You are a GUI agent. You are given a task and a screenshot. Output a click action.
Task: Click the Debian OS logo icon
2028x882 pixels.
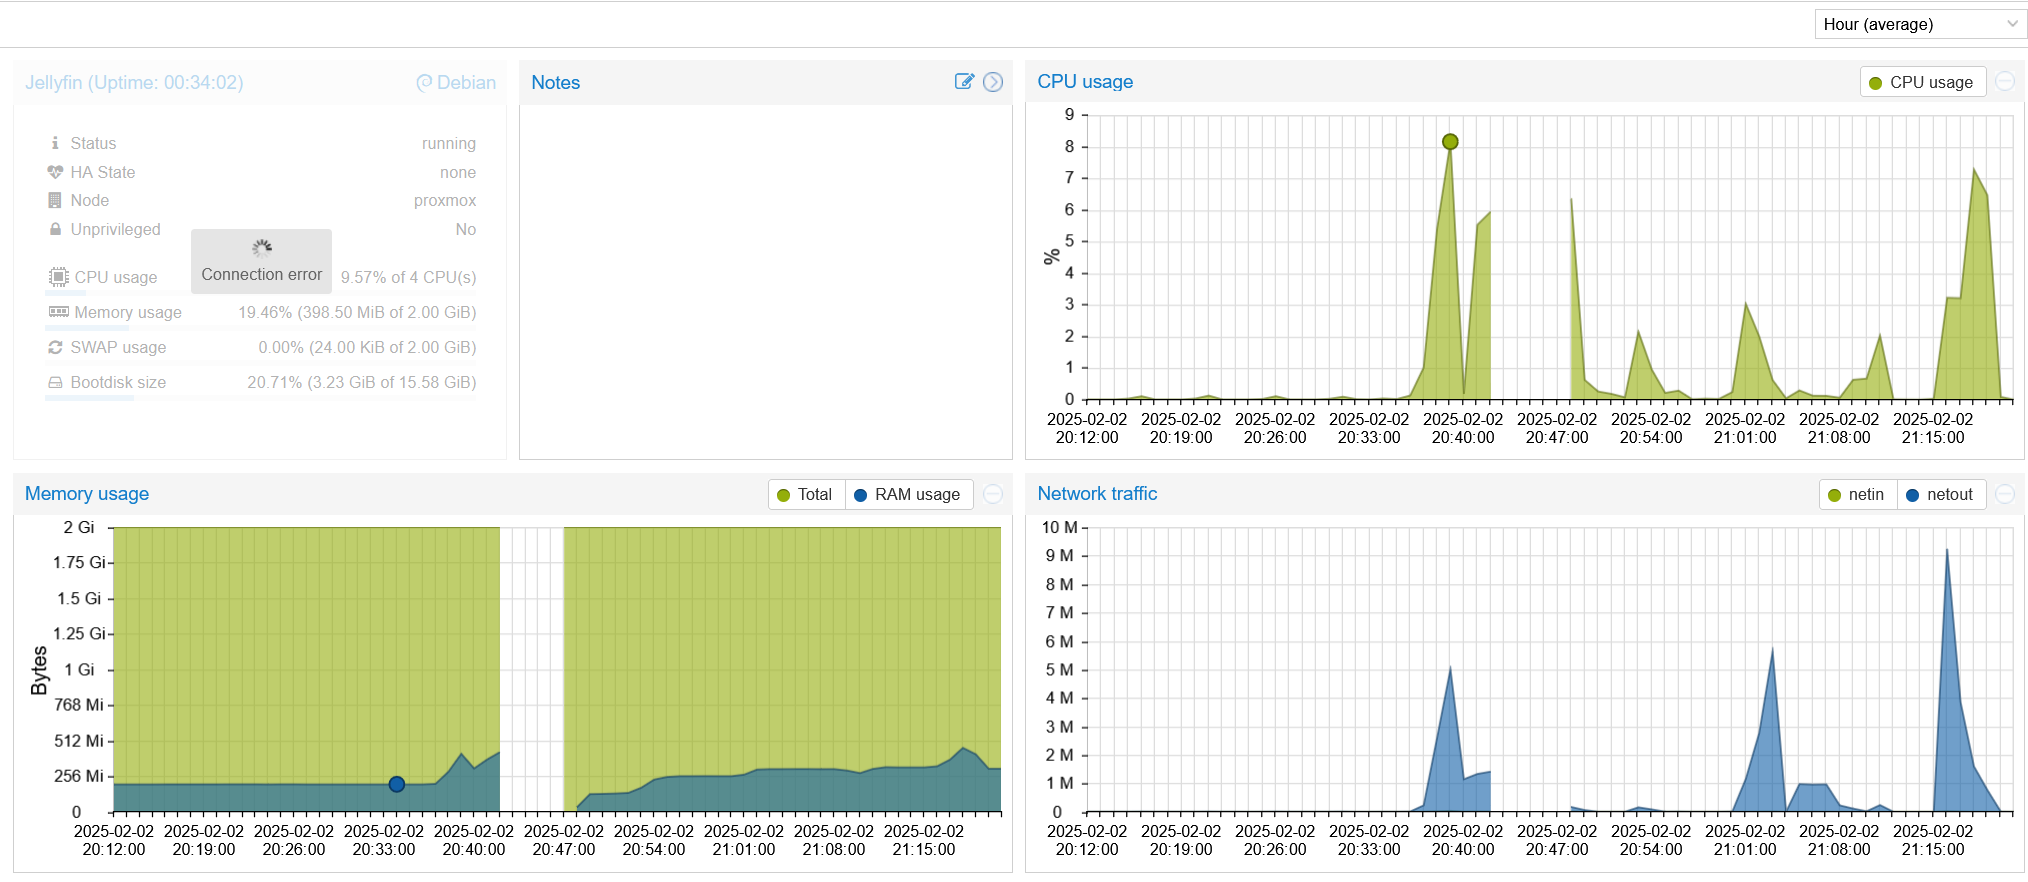pos(424,83)
